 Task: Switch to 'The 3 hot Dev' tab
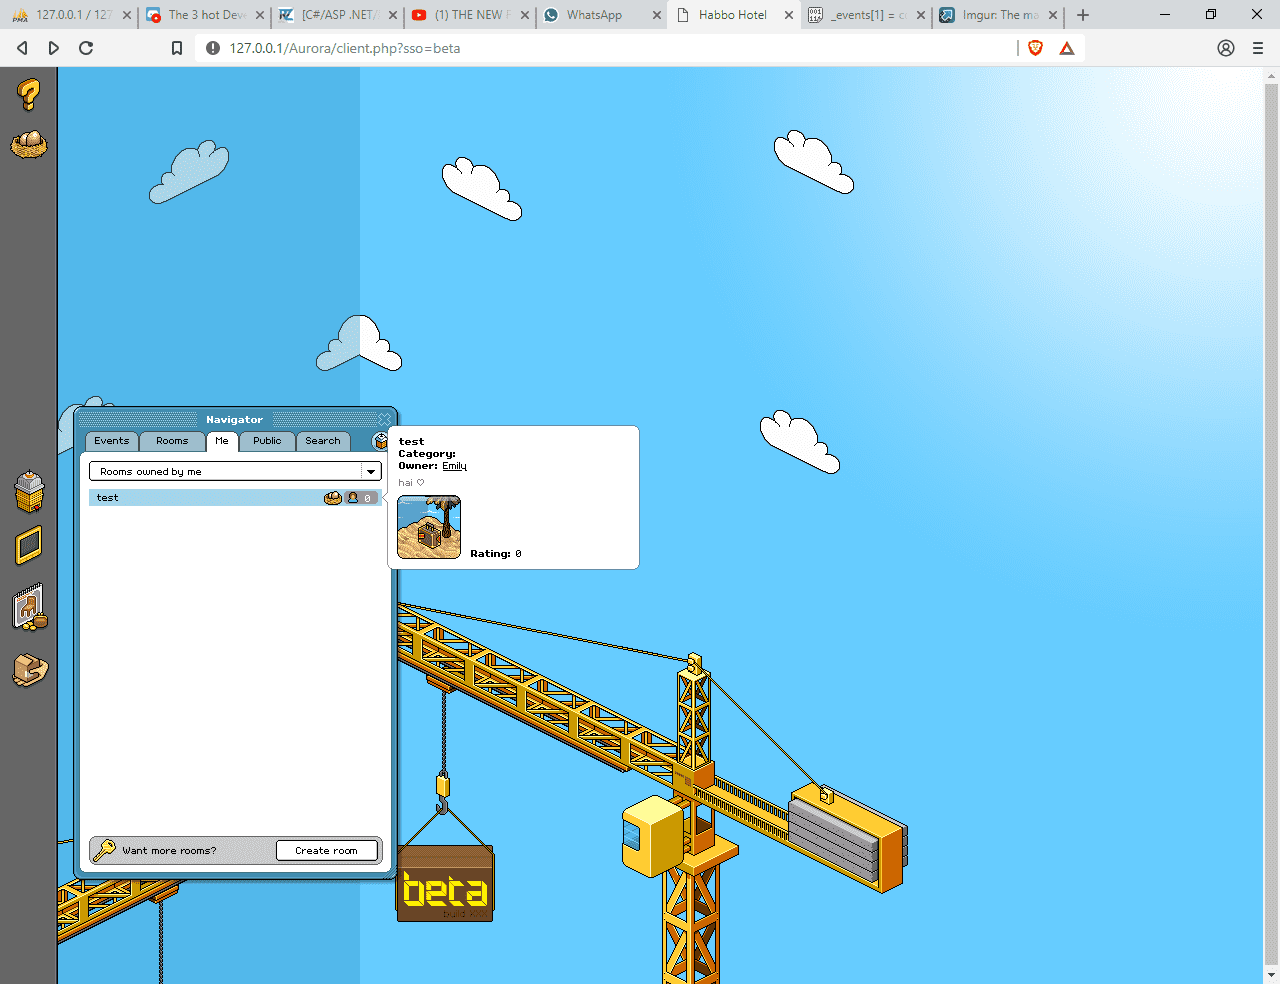[x=205, y=15]
